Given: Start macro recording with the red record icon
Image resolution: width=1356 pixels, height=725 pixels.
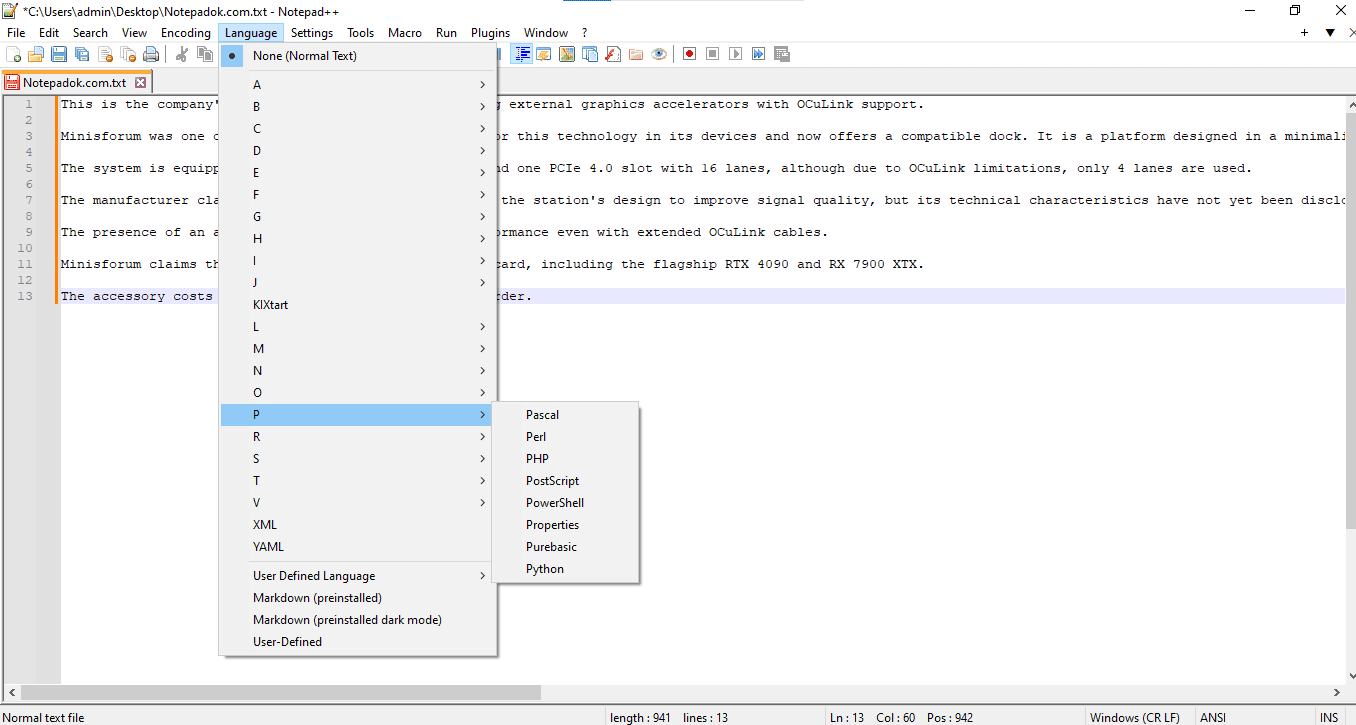Looking at the screenshot, I should point(689,54).
